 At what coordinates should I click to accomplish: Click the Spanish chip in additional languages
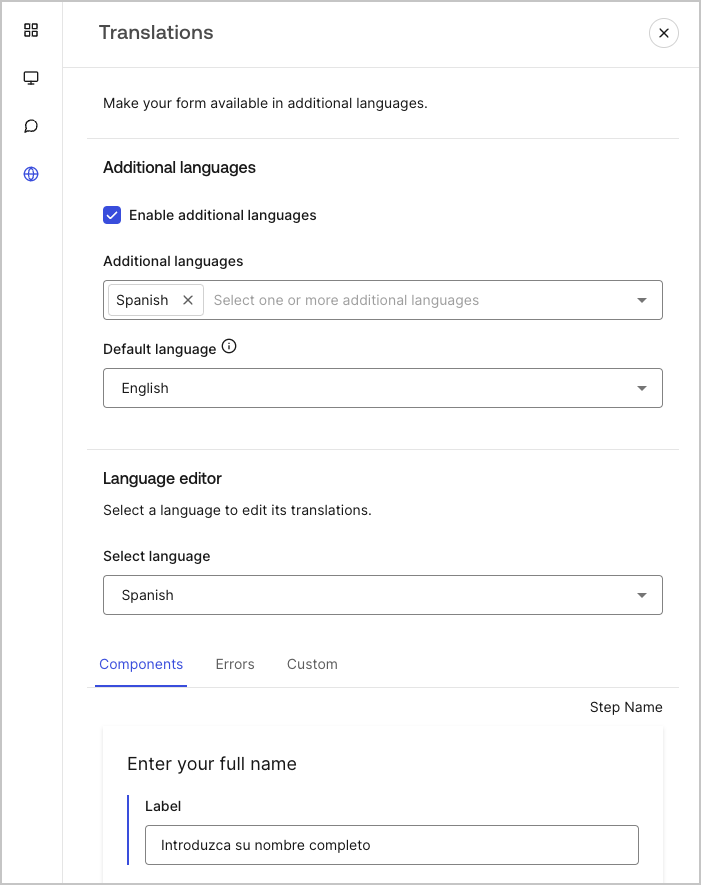click(146, 299)
